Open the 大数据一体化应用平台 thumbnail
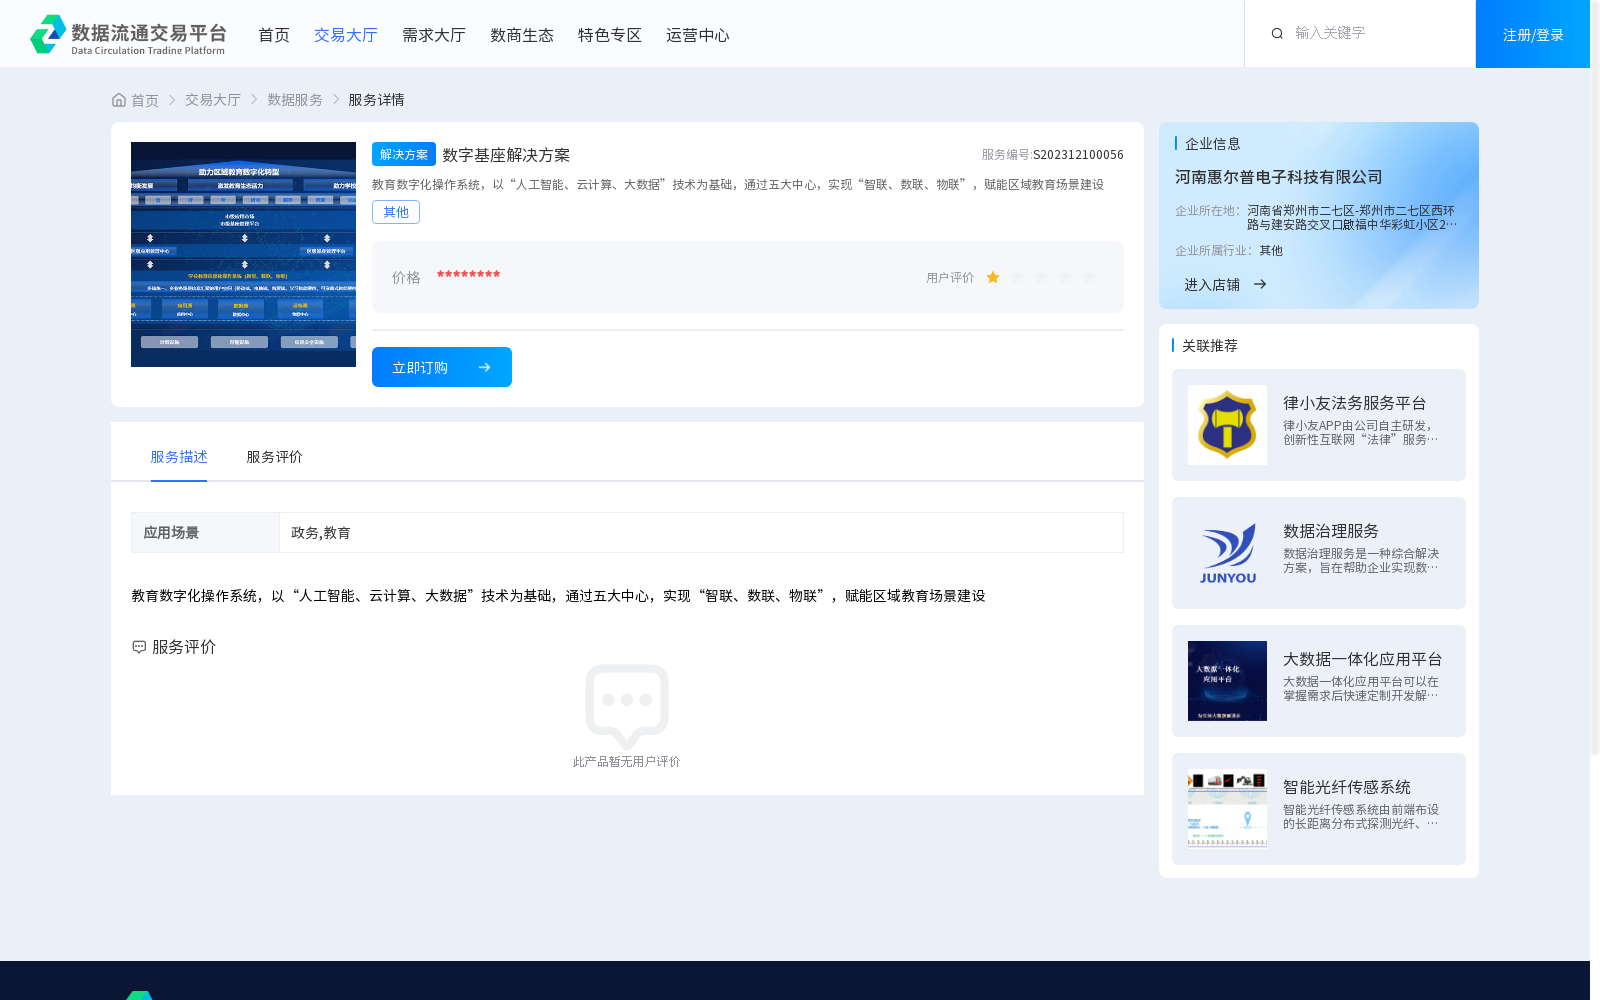Image resolution: width=1600 pixels, height=1000 pixels. click(x=1227, y=681)
